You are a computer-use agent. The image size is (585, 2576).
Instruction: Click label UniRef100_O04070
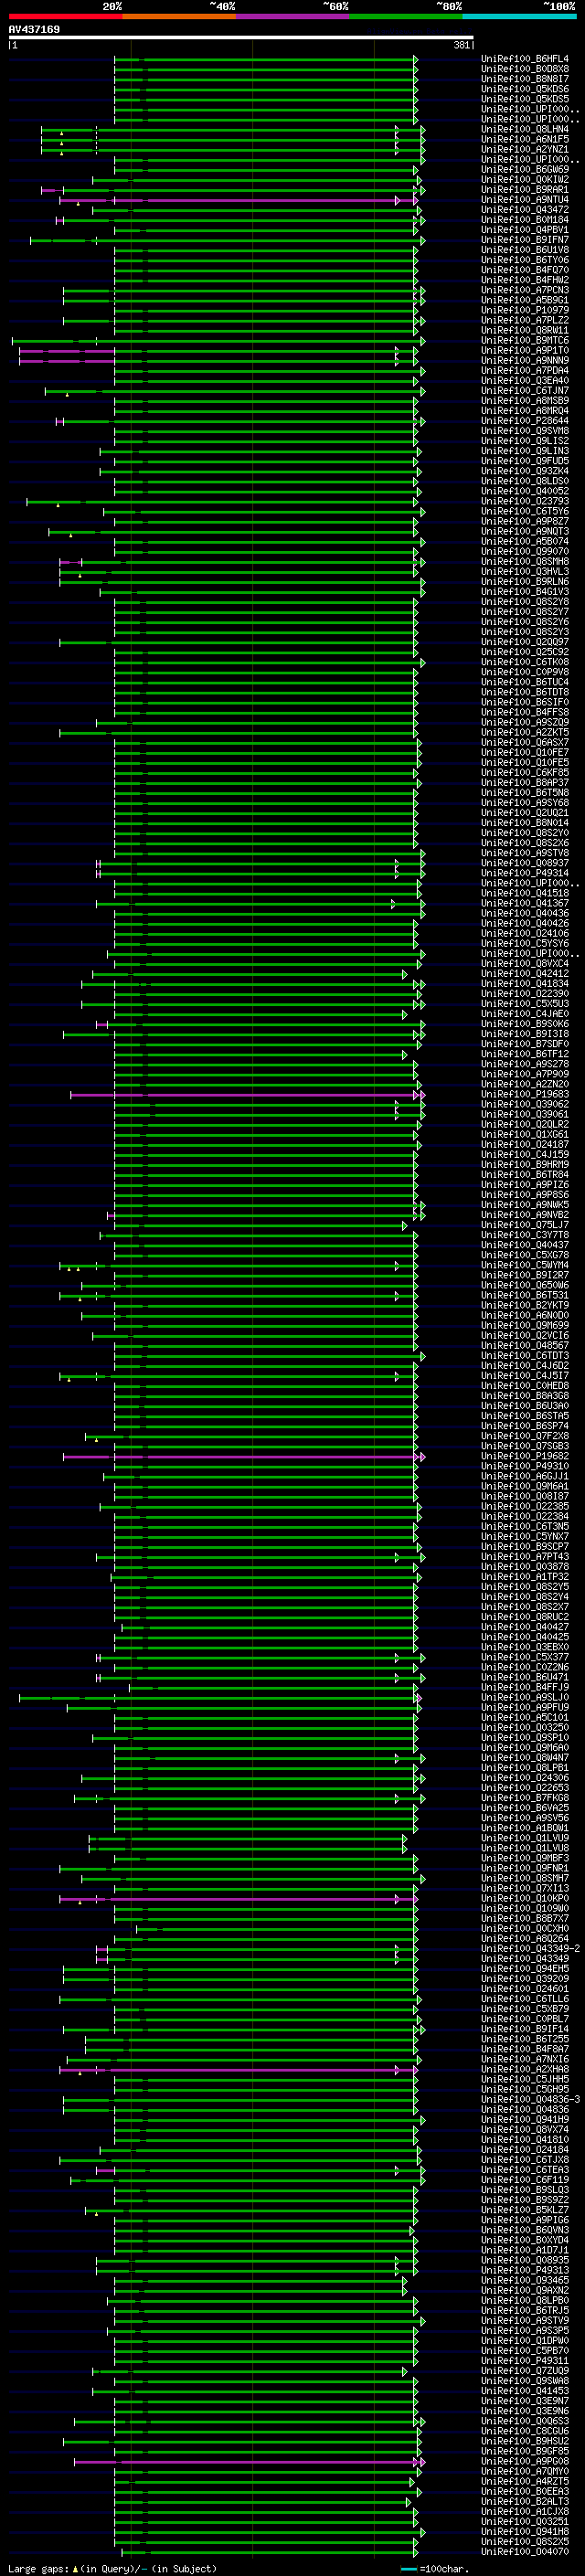tap(525, 2552)
